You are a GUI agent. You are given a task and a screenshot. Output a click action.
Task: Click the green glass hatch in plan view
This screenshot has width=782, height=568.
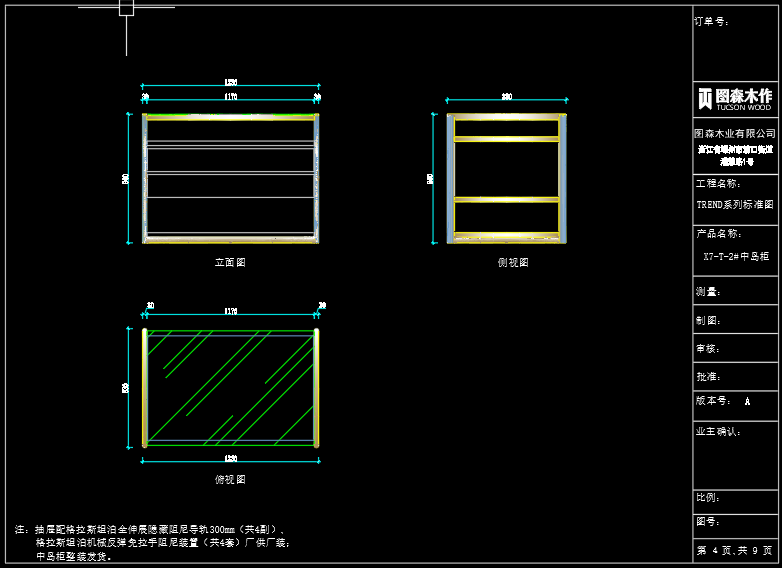tap(230, 388)
